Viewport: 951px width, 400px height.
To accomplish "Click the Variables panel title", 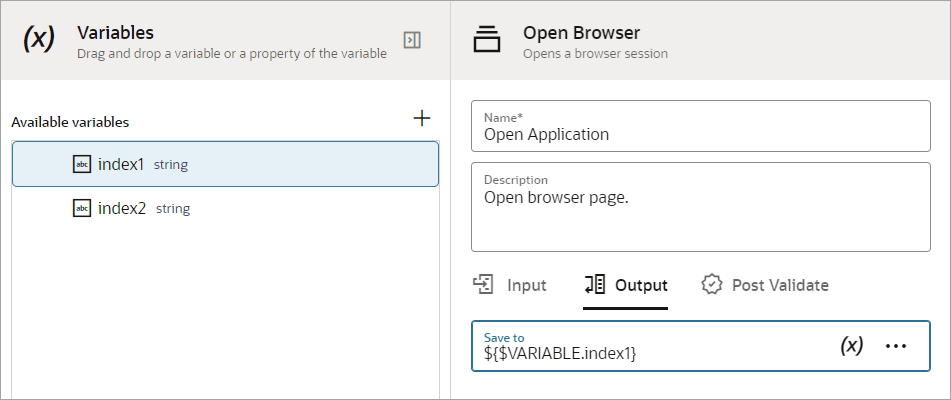I will point(115,32).
